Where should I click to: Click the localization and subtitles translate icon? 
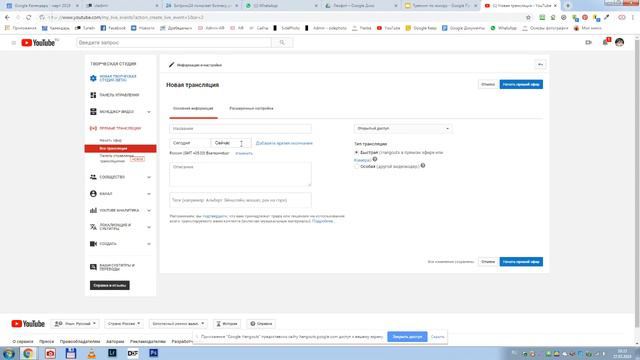[93, 227]
